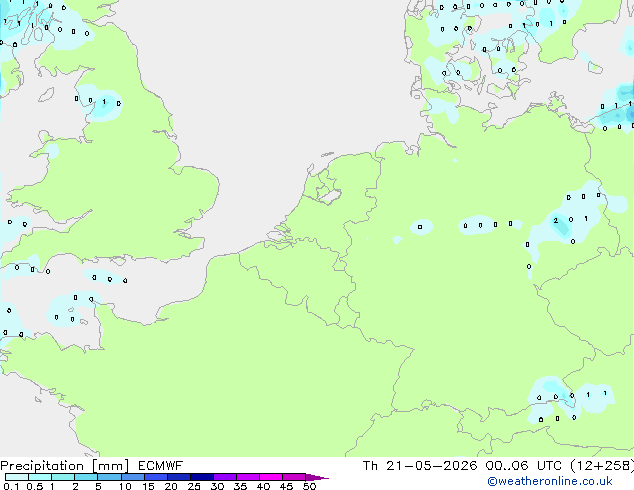Click the date '21-05-2026'

point(431,466)
